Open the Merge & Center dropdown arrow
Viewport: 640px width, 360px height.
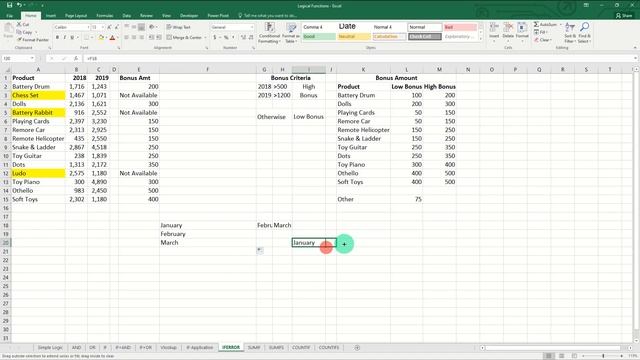[x=205, y=38]
